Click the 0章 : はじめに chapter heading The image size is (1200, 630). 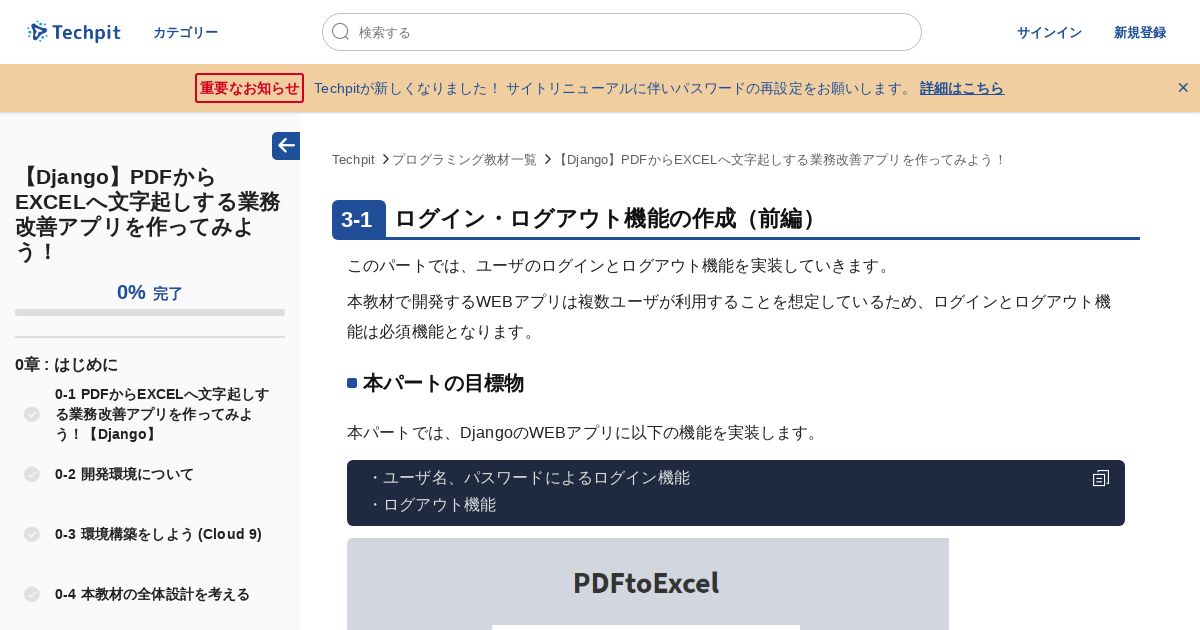pyautogui.click(x=66, y=365)
